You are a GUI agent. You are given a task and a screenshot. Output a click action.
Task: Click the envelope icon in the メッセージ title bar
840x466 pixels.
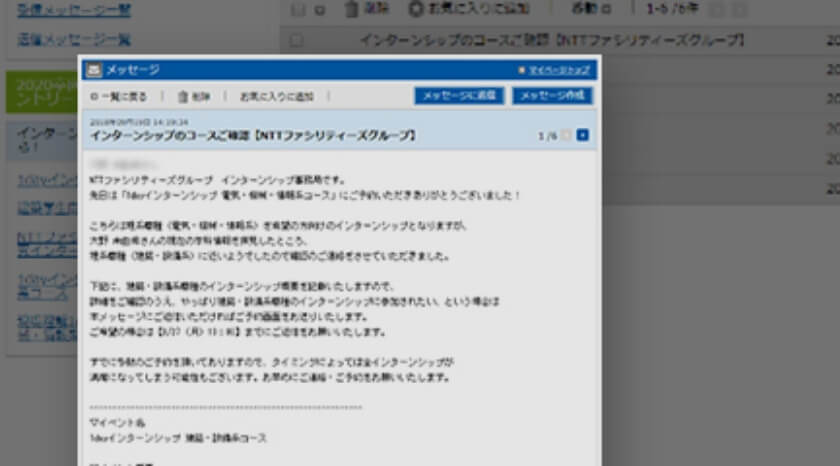pos(94,70)
